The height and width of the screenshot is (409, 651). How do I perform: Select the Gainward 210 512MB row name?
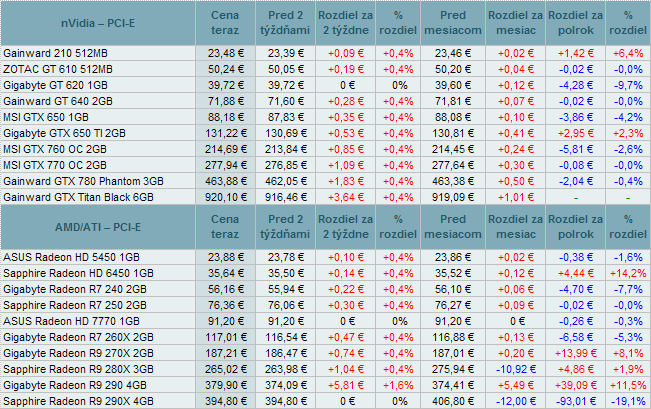[x=55, y=54]
